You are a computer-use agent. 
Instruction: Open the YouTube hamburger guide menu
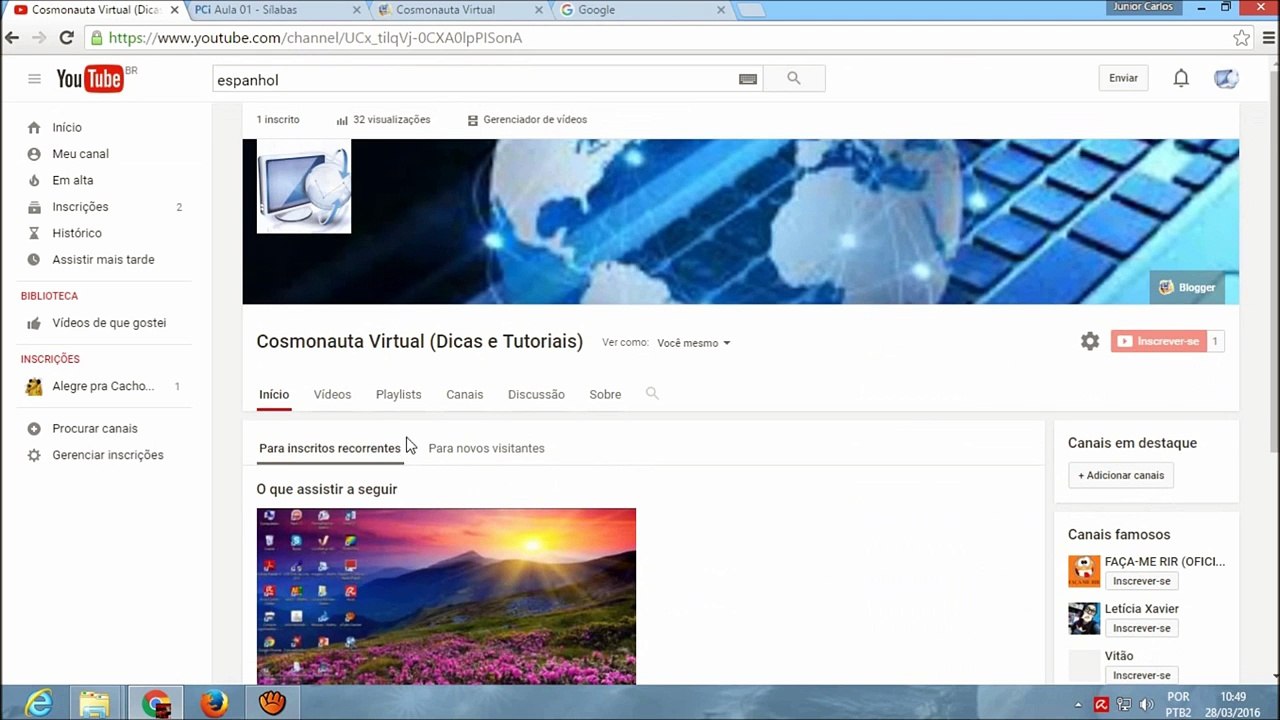34,79
